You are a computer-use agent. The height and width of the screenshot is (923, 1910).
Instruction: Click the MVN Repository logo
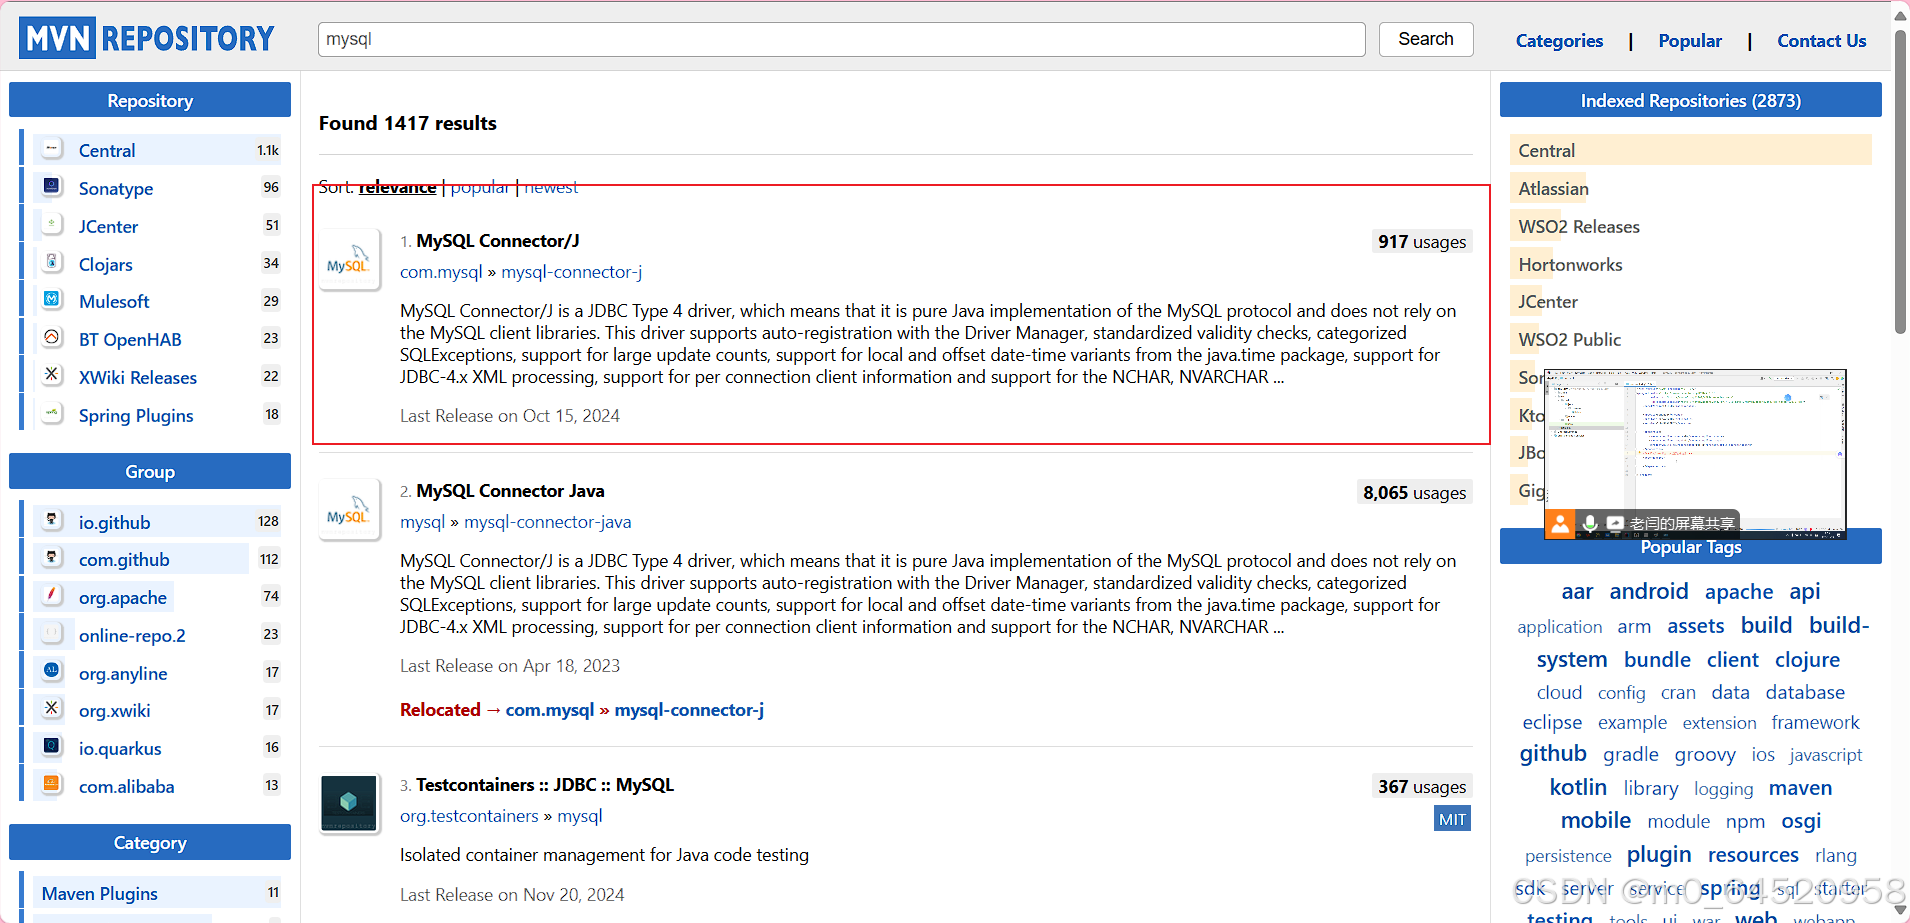click(x=147, y=38)
